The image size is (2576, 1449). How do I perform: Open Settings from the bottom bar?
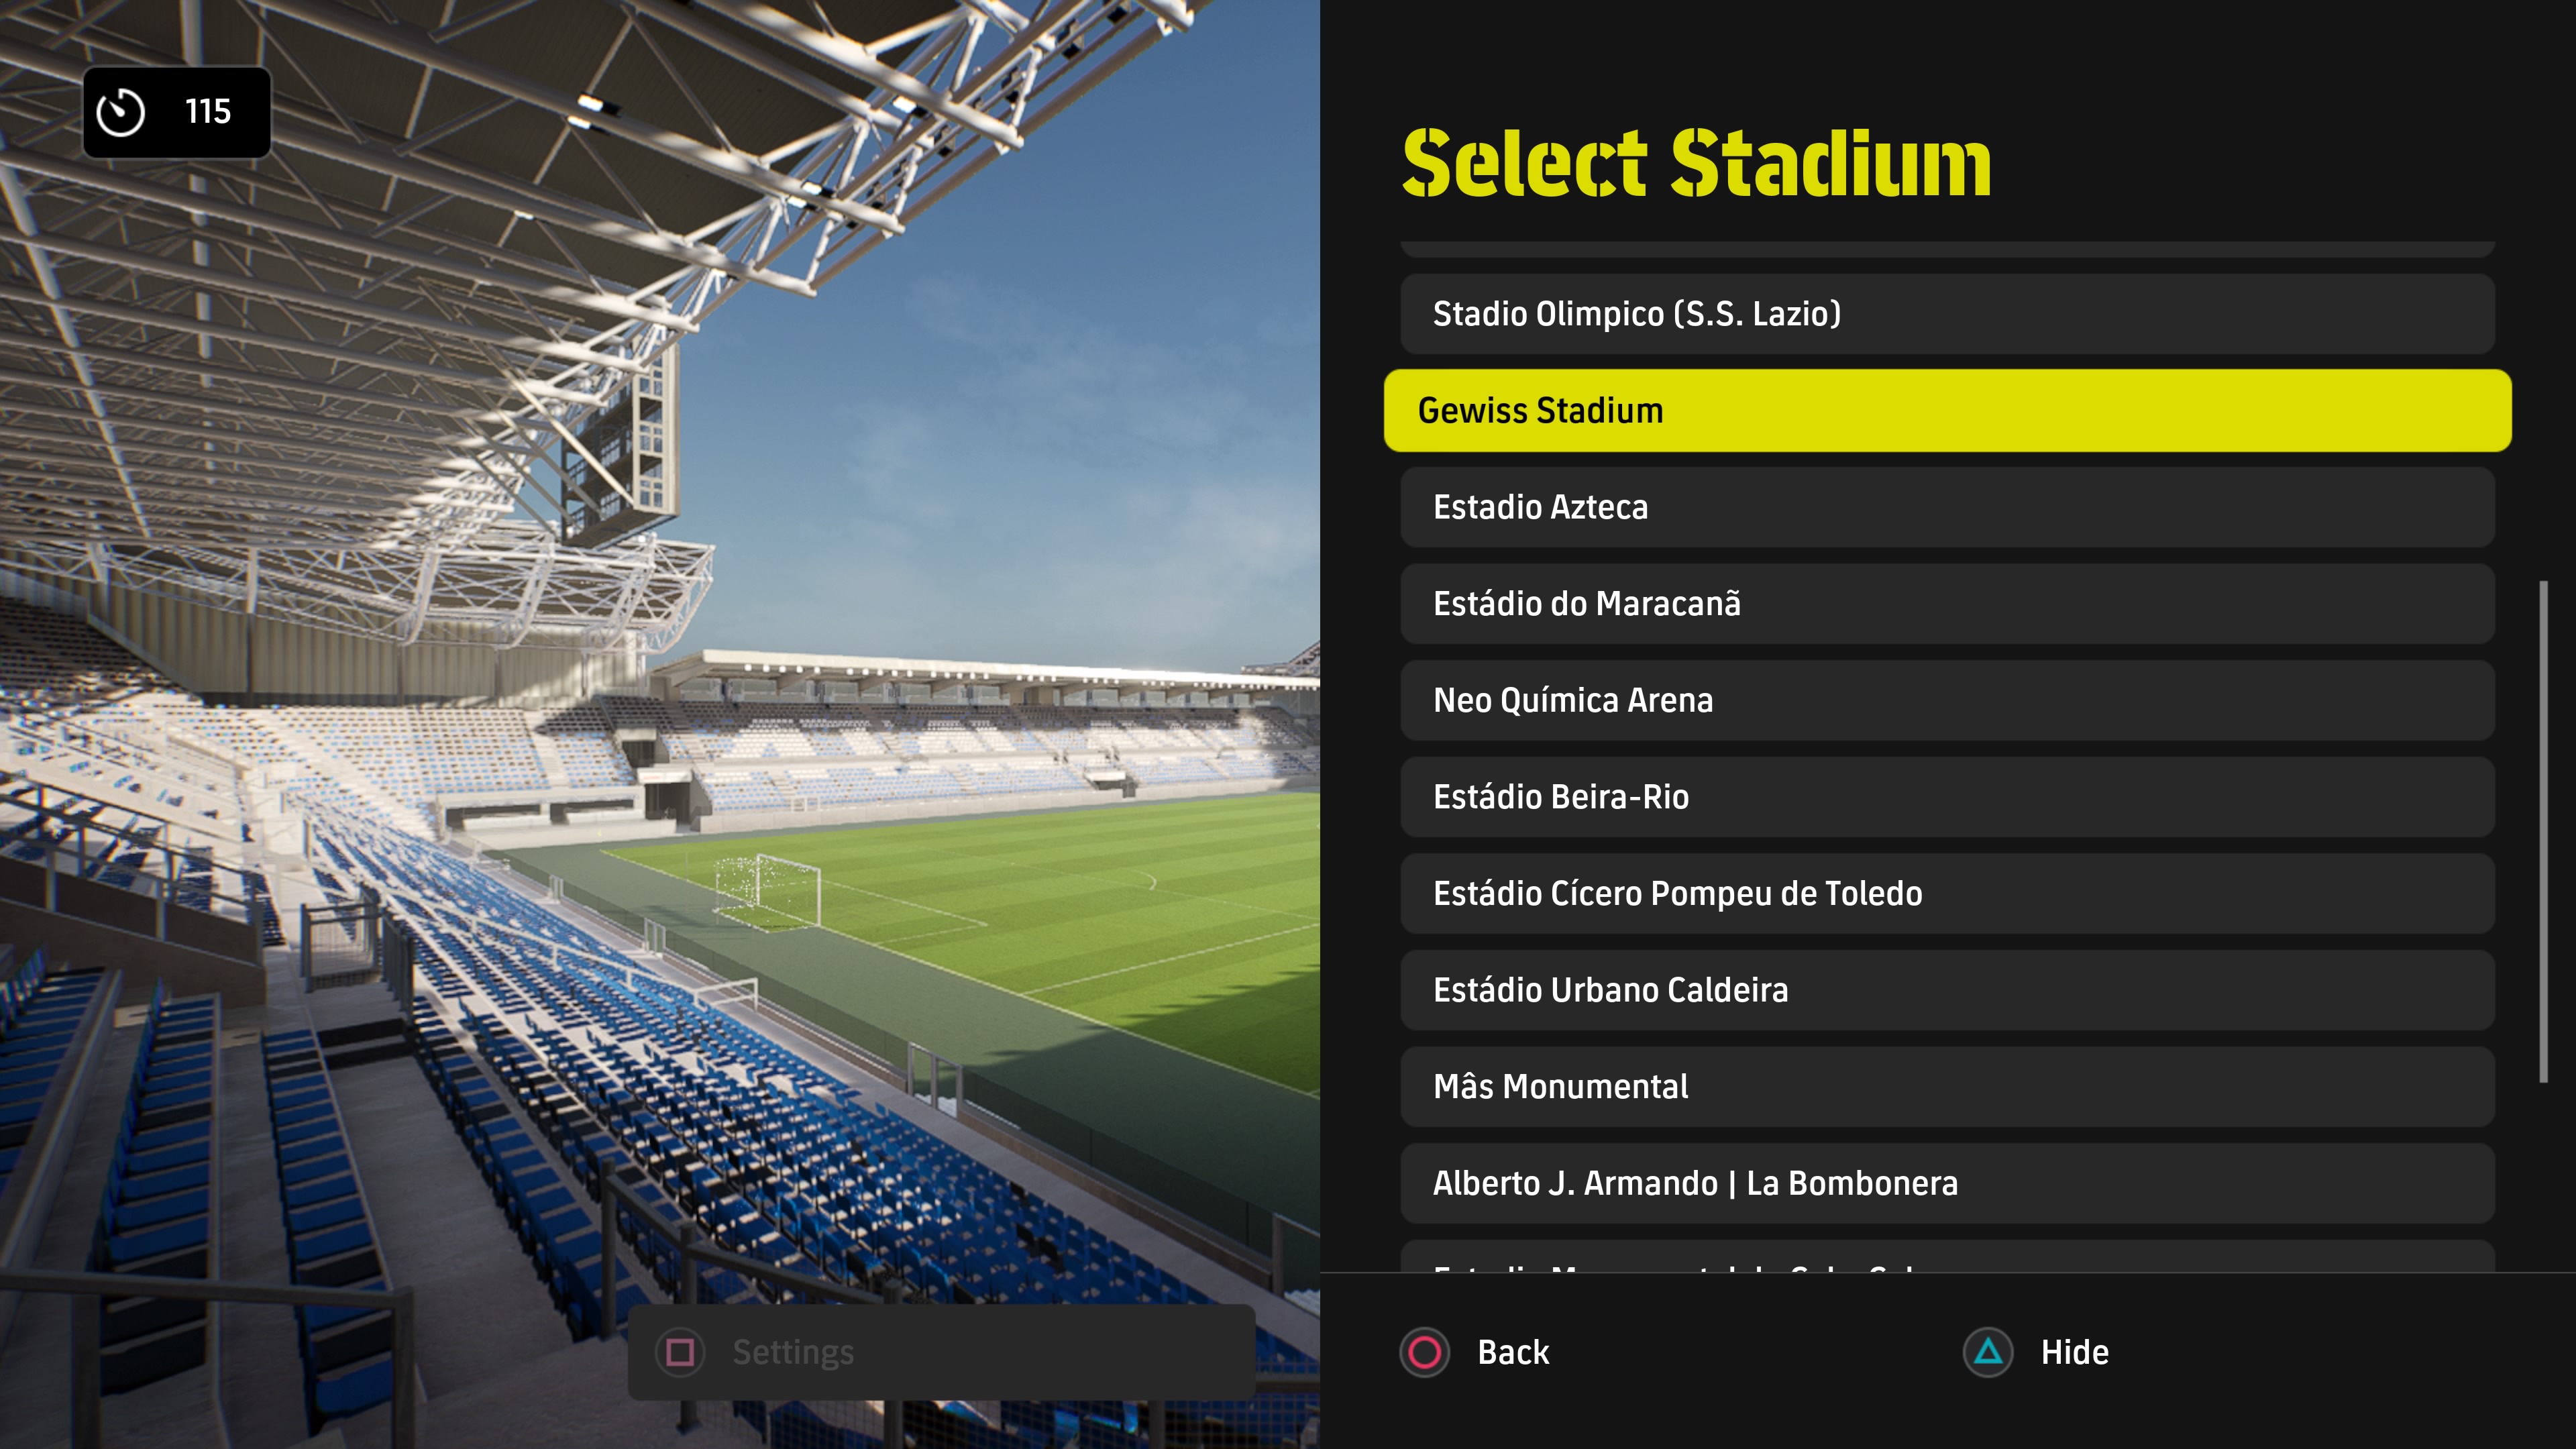tap(792, 1352)
